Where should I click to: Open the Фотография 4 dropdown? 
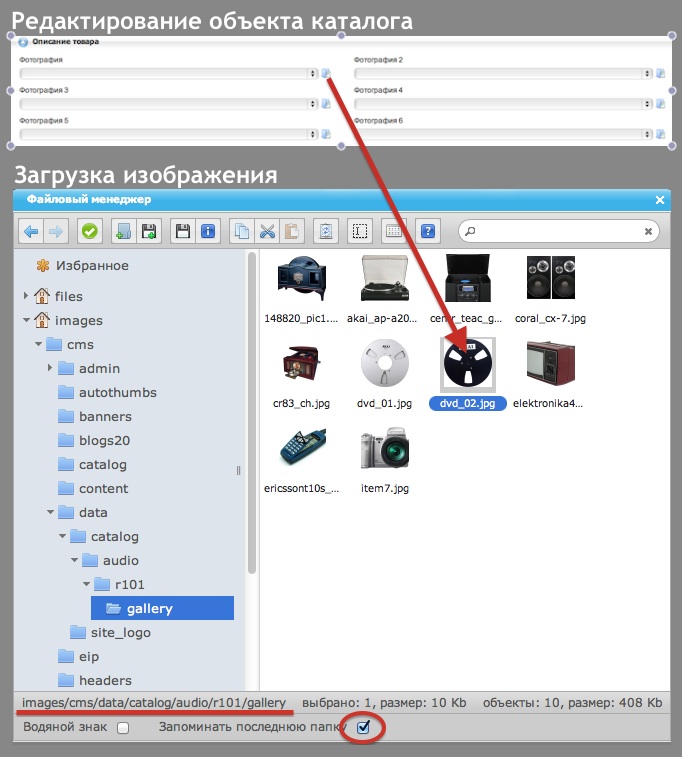click(x=503, y=104)
